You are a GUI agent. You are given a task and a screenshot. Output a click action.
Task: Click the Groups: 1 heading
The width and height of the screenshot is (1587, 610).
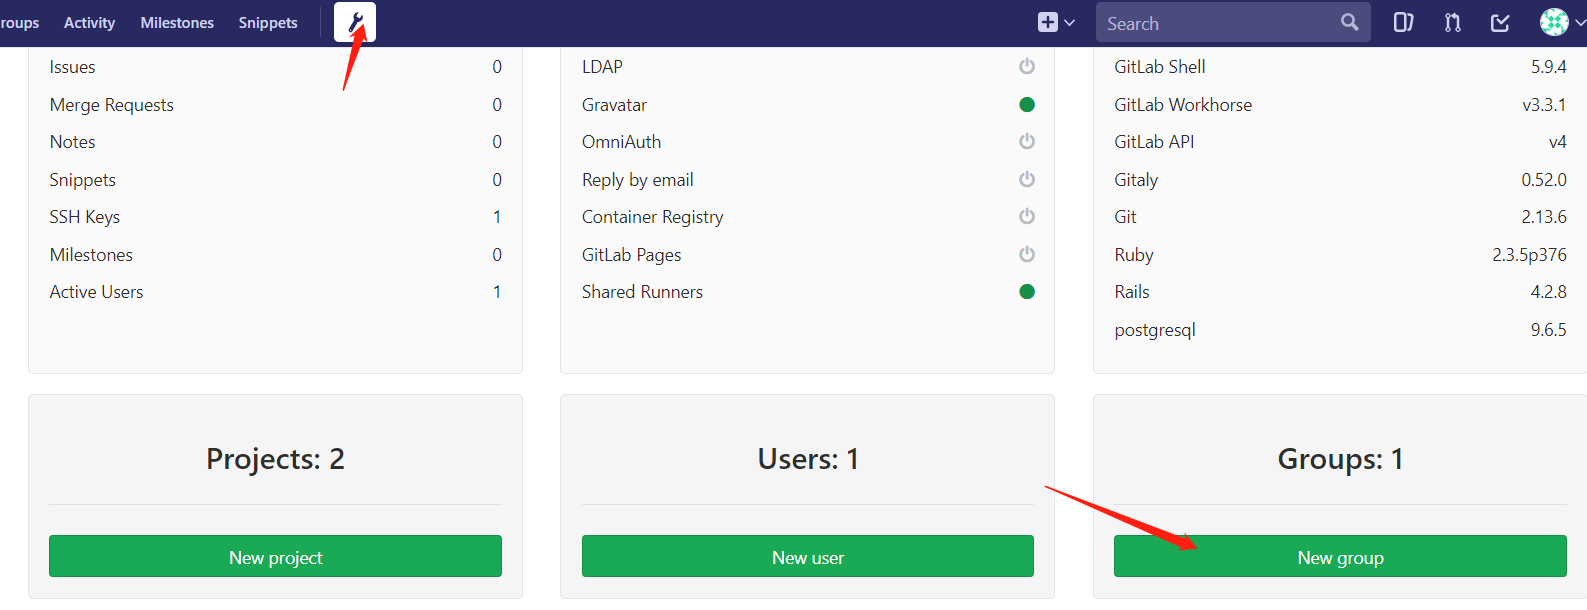click(x=1340, y=459)
